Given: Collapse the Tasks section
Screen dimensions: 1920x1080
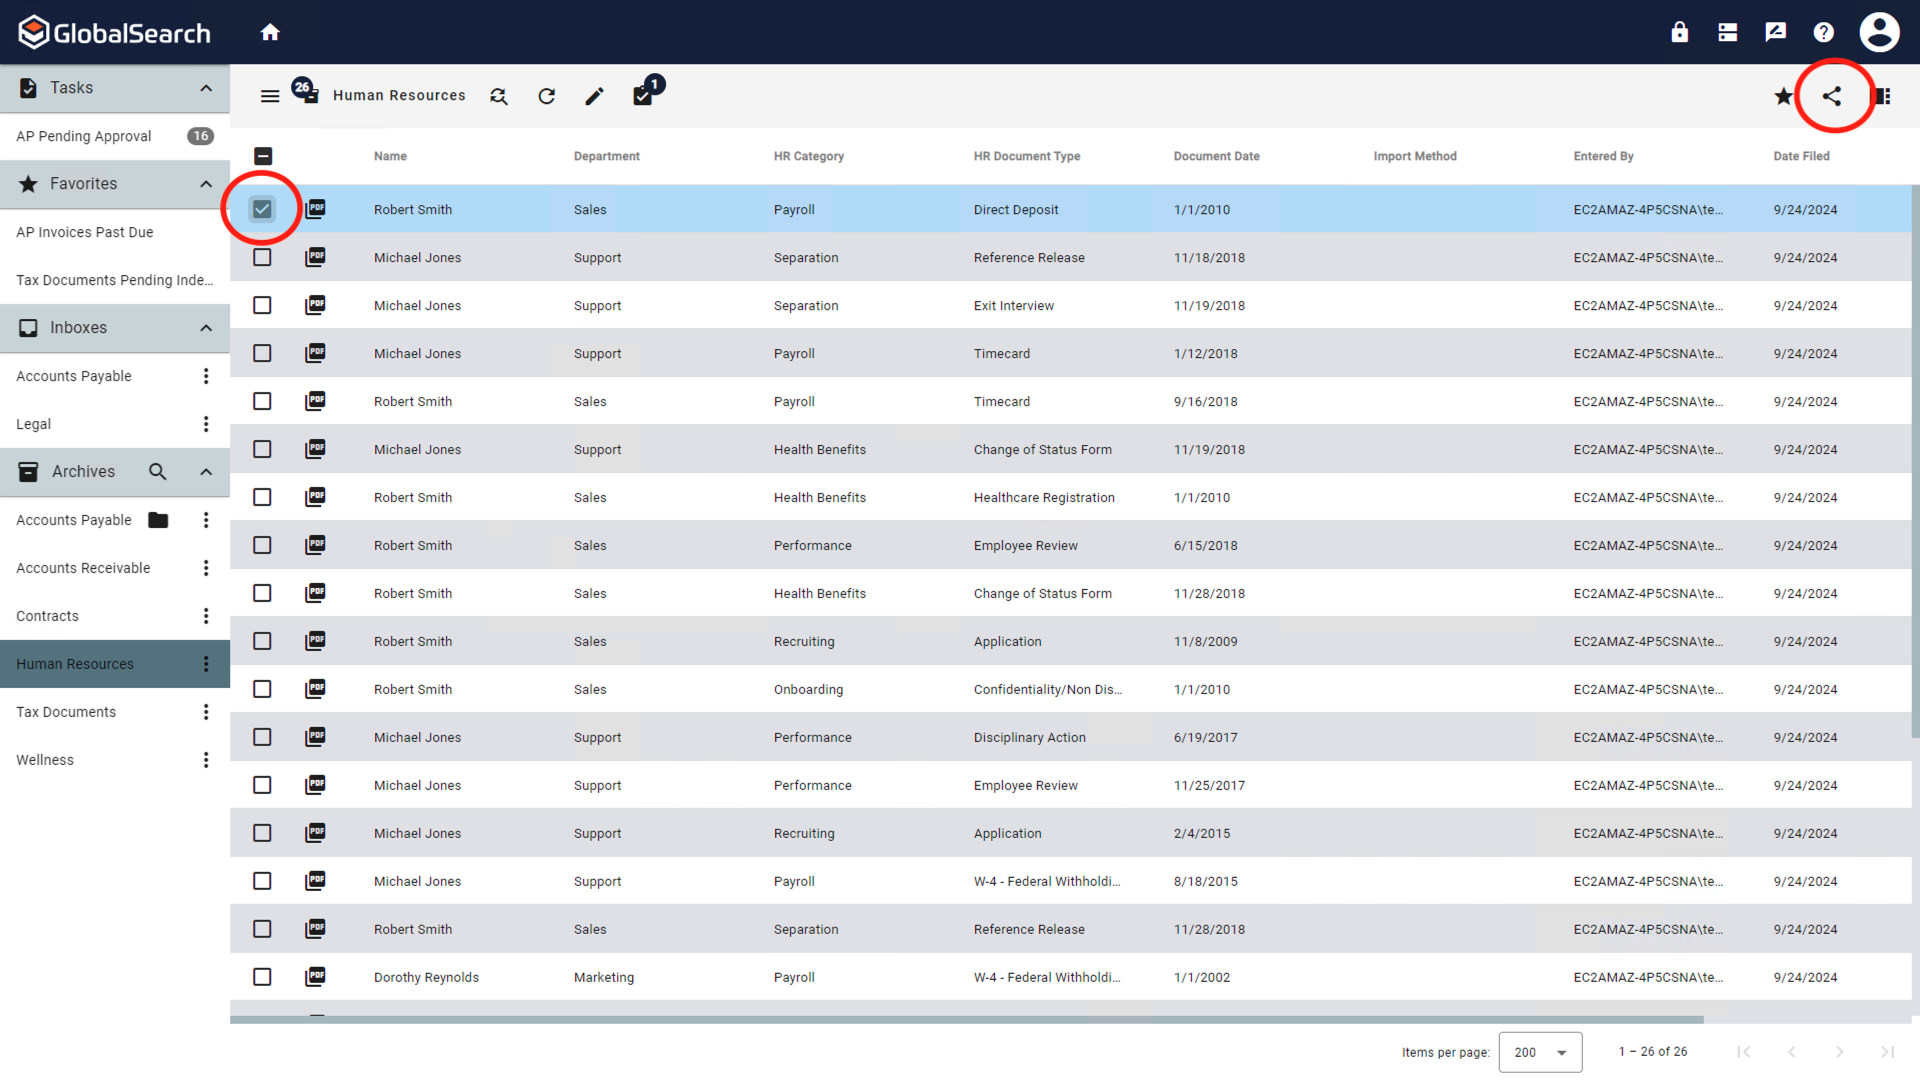Looking at the screenshot, I should tap(206, 88).
